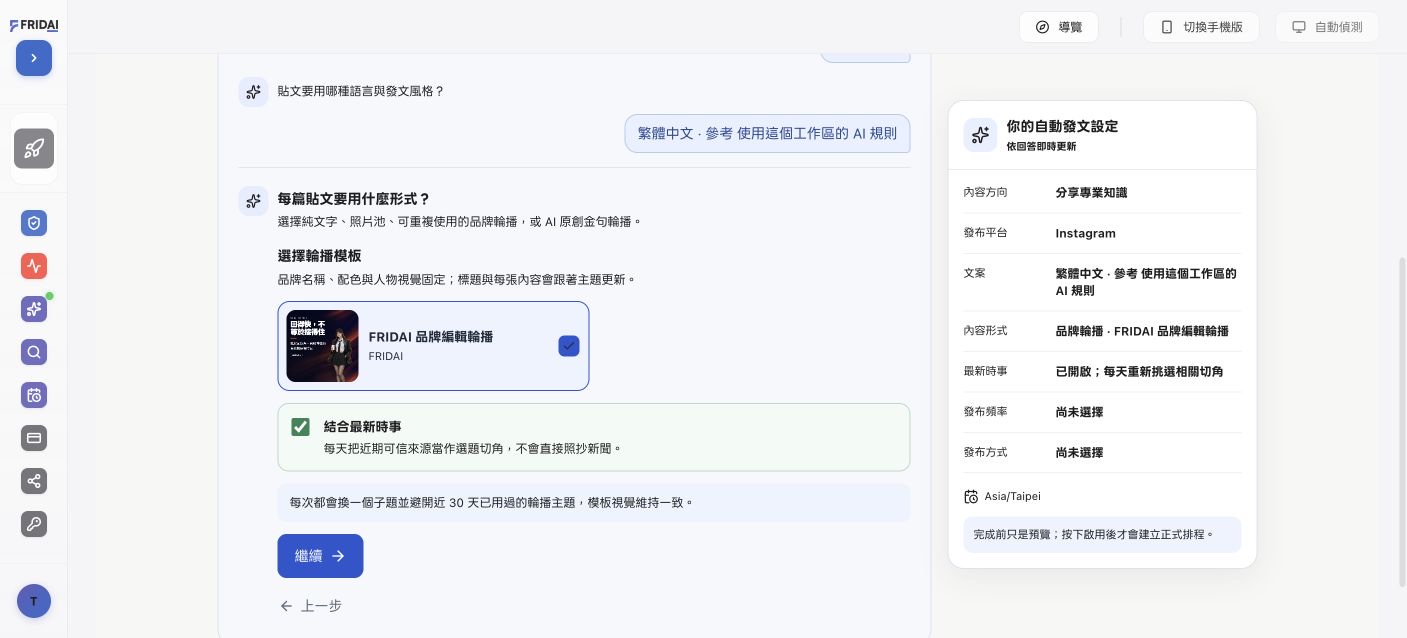Open the red activity pulse sidebar icon
Viewport: 1407px width, 638px height.
pyautogui.click(x=34, y=266)
